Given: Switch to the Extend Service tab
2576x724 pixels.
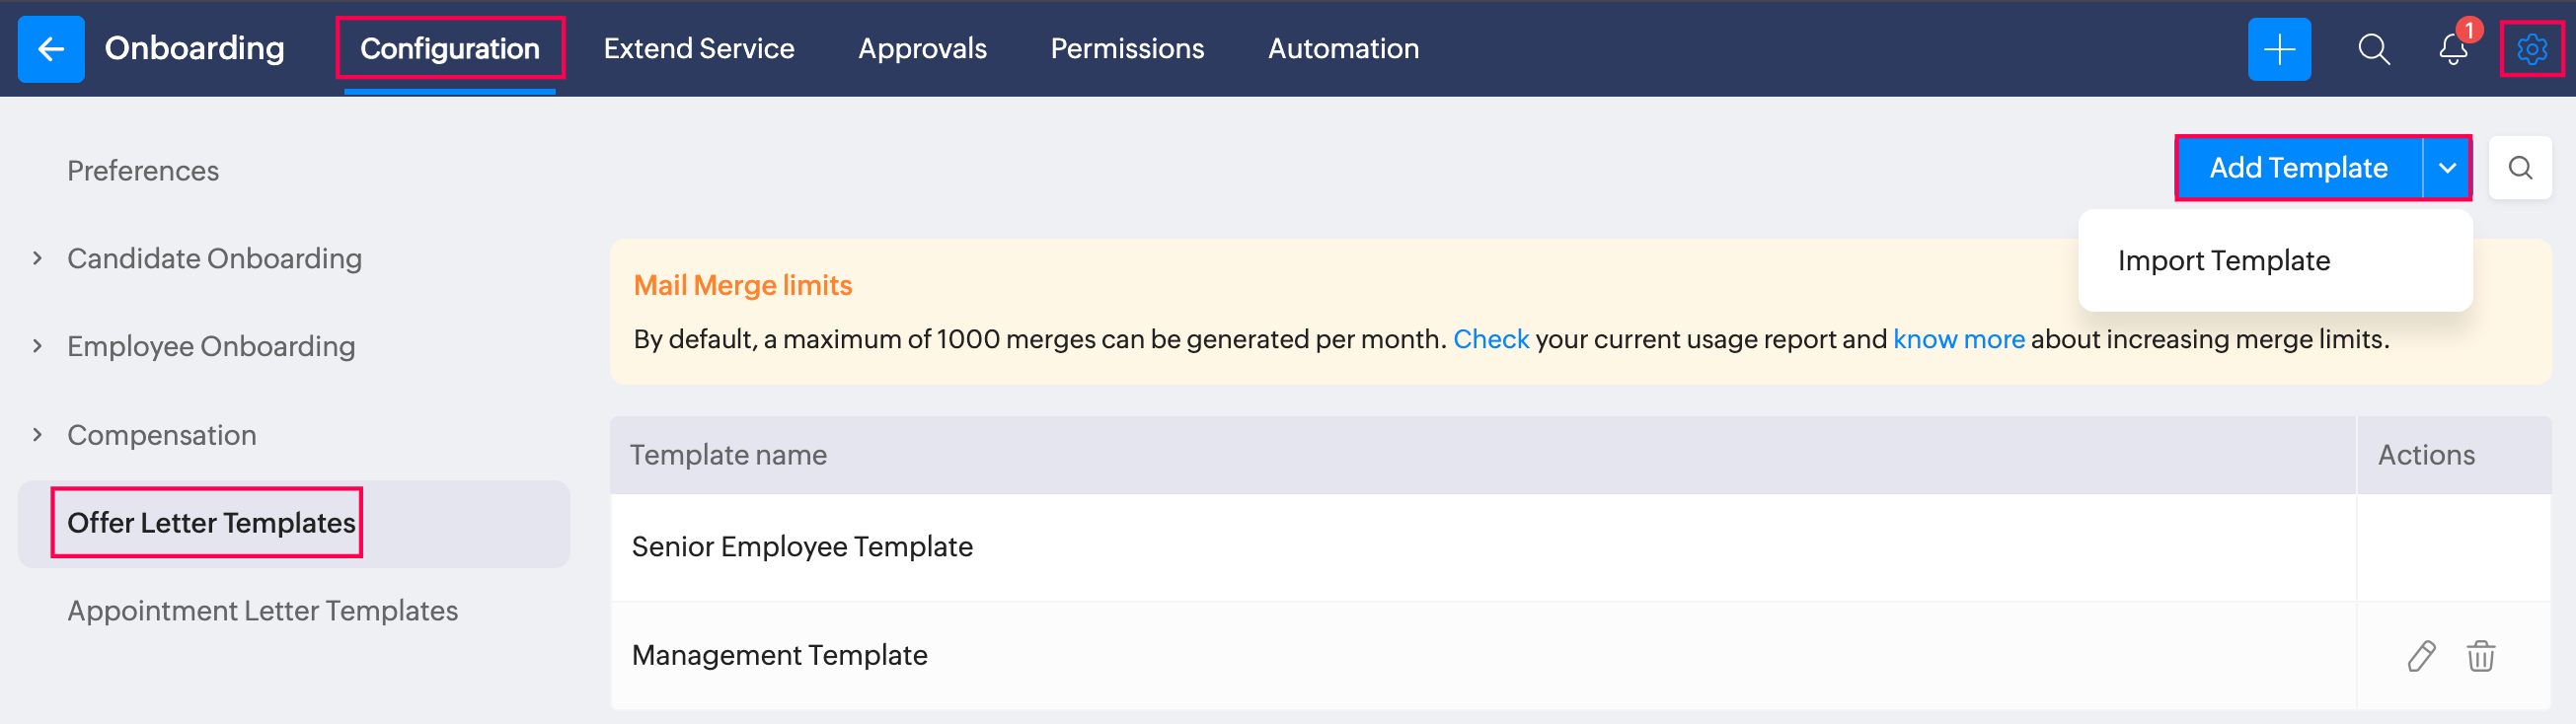Looking at the screenshot, I should (698, 49).
